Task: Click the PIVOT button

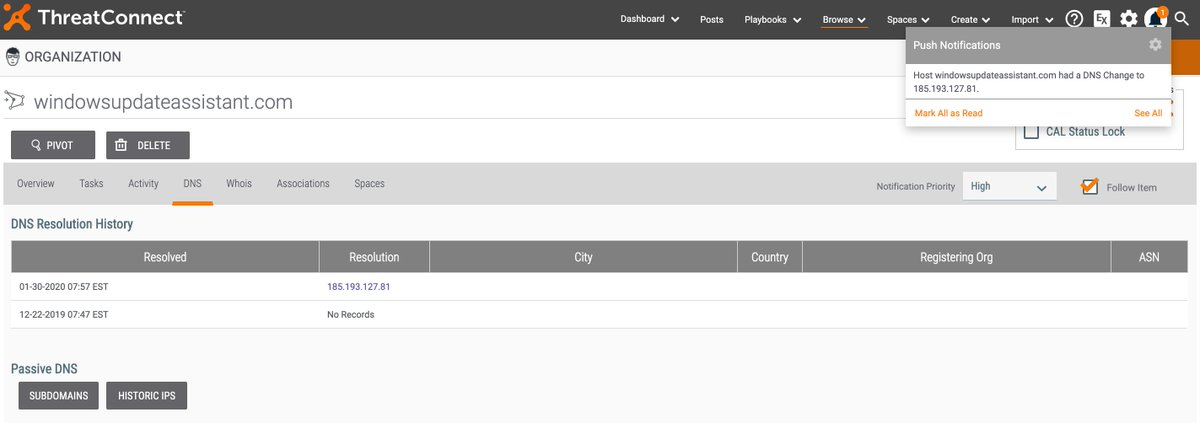Action: pos(53,145)
